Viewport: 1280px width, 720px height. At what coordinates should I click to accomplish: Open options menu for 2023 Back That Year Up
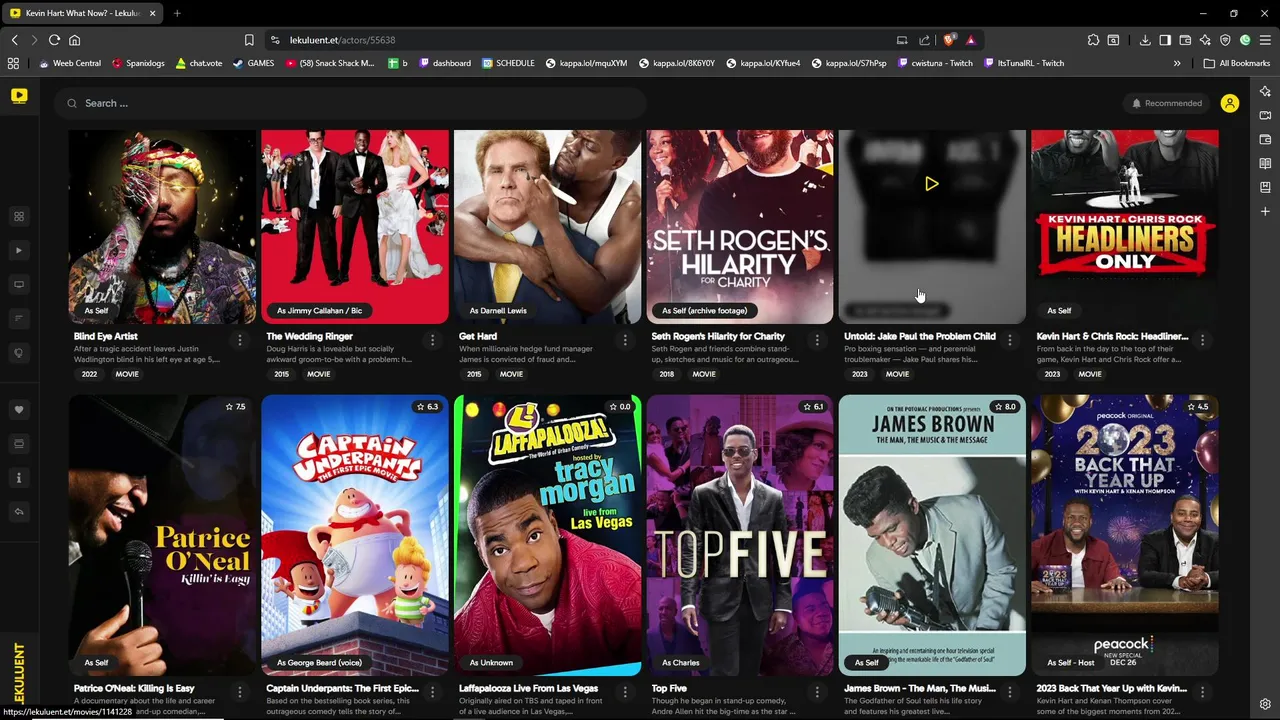coord(1202,692)
